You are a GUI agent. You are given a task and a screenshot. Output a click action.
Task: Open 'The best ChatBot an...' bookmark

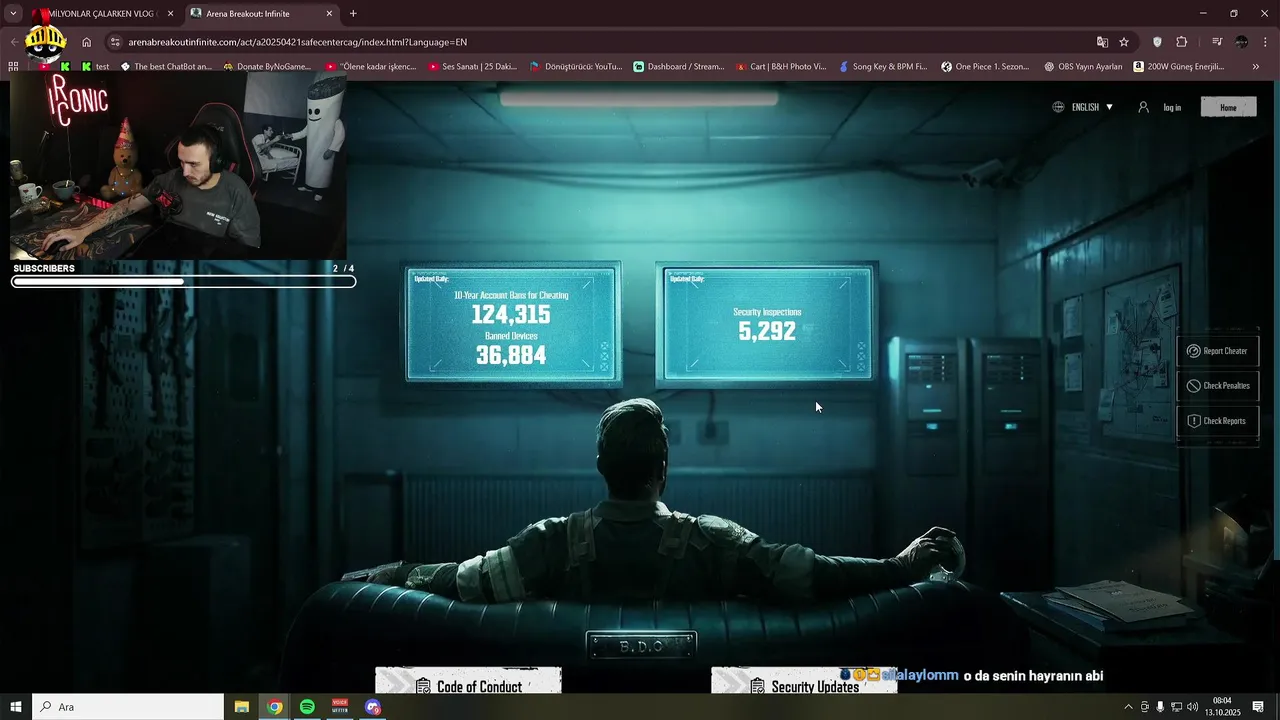coord(166,67)
